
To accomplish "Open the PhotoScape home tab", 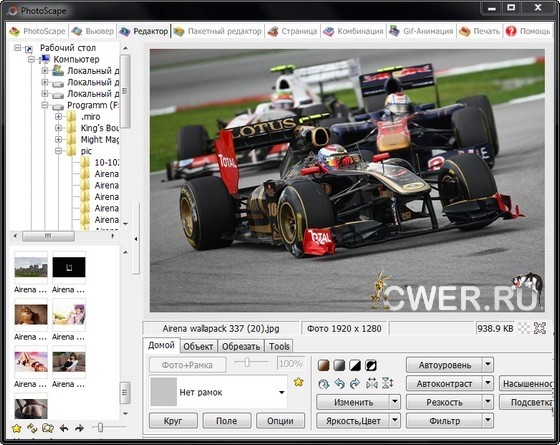I will click(37, 31).
